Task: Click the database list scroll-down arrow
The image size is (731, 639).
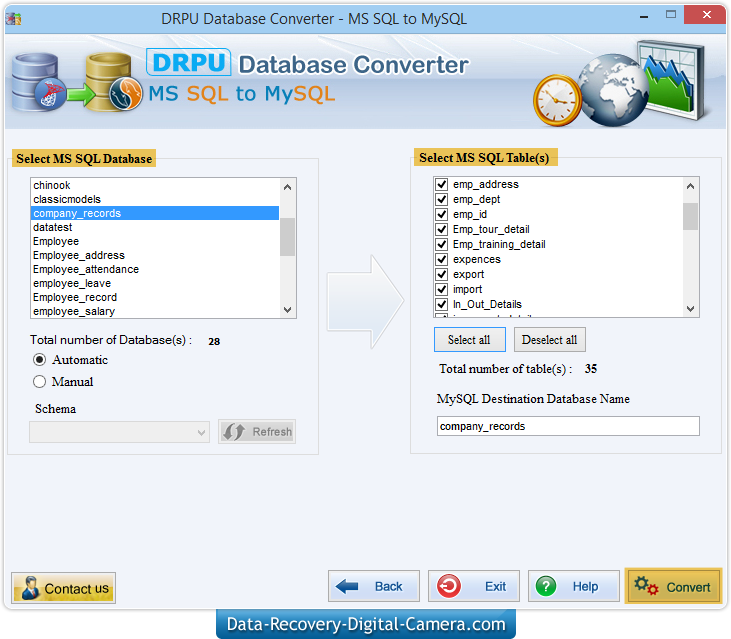Action: pyautogui.click(x=288, y=310)
